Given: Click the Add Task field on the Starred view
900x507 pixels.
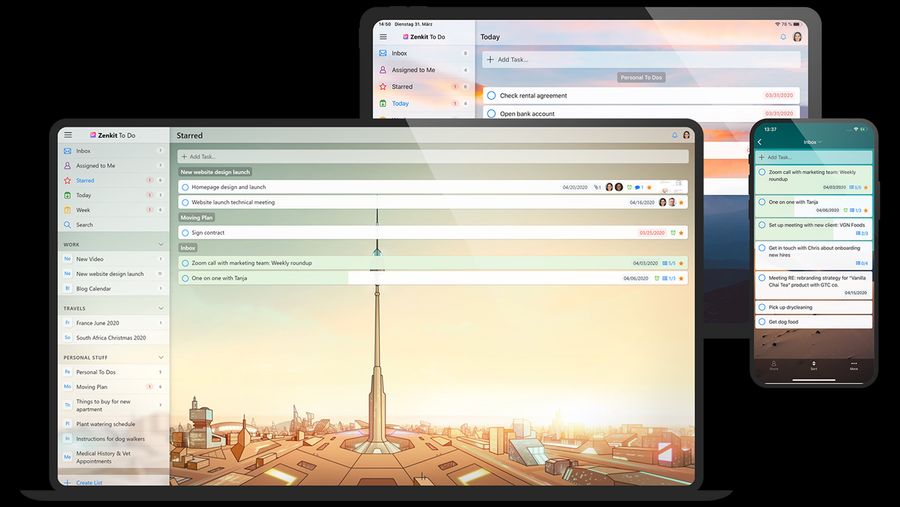Looking at the screenshot, I should coord(433,156).
